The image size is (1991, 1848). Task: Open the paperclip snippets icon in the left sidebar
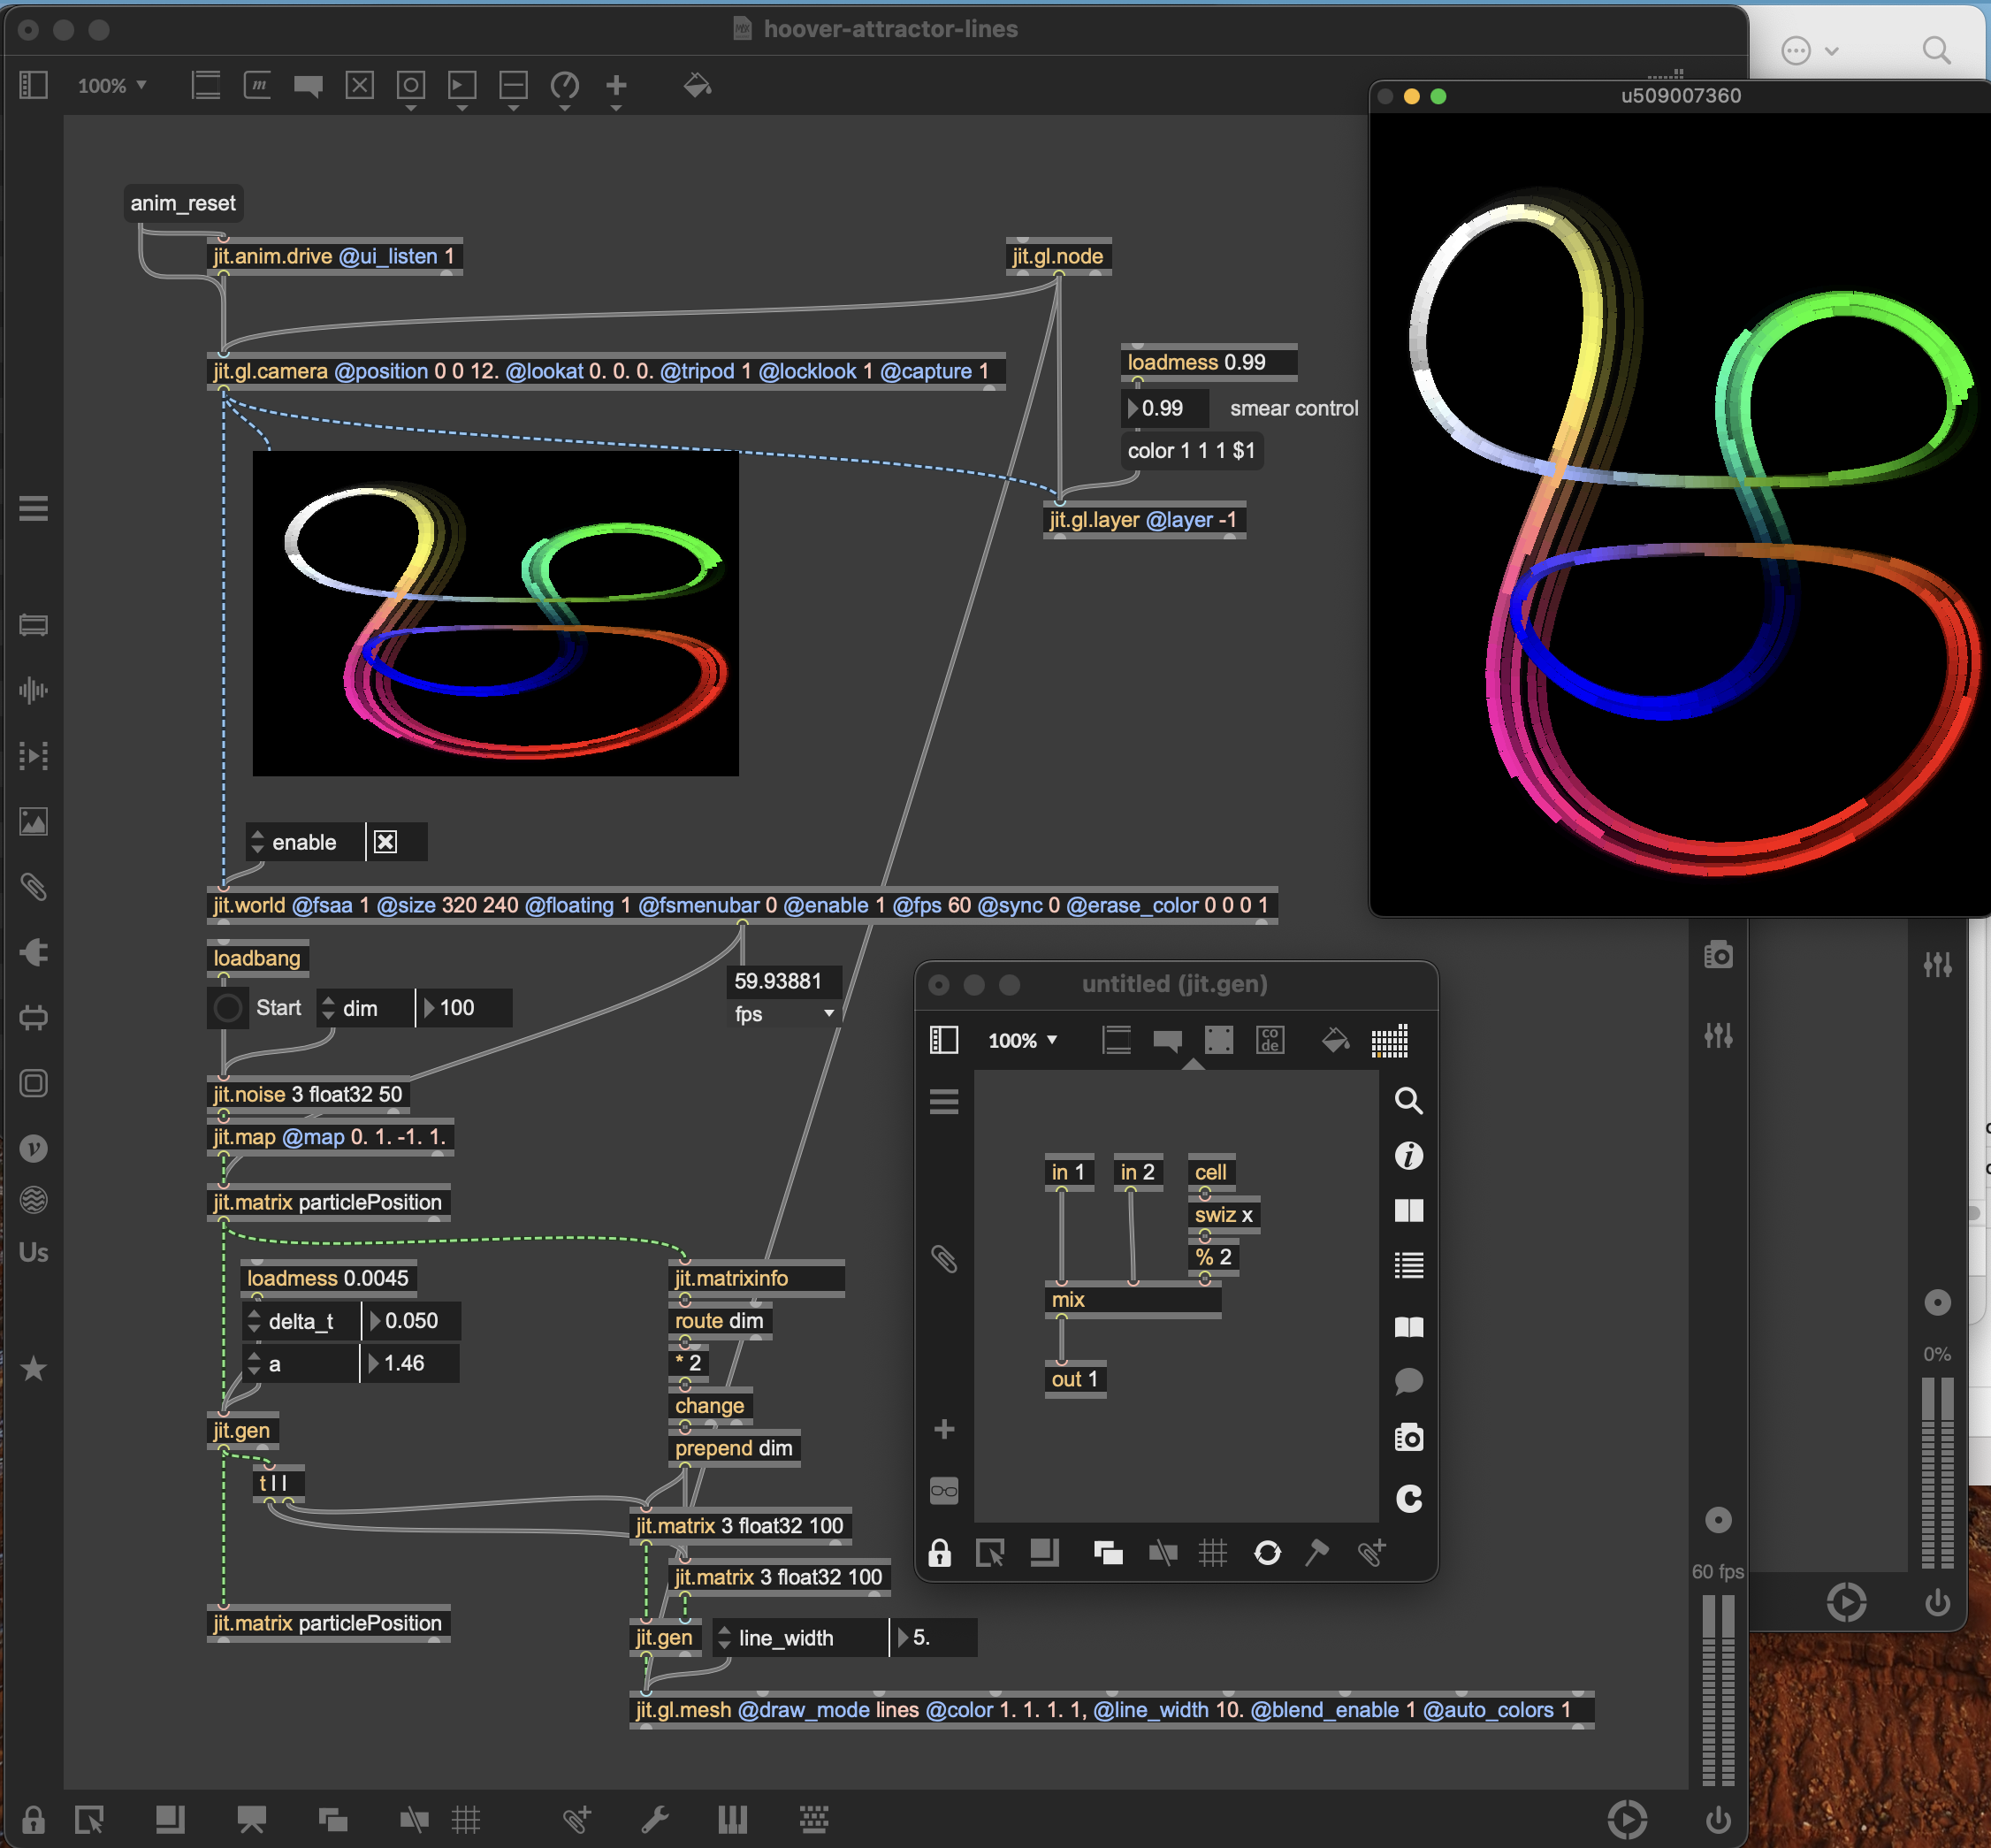(x=33, y=886)
